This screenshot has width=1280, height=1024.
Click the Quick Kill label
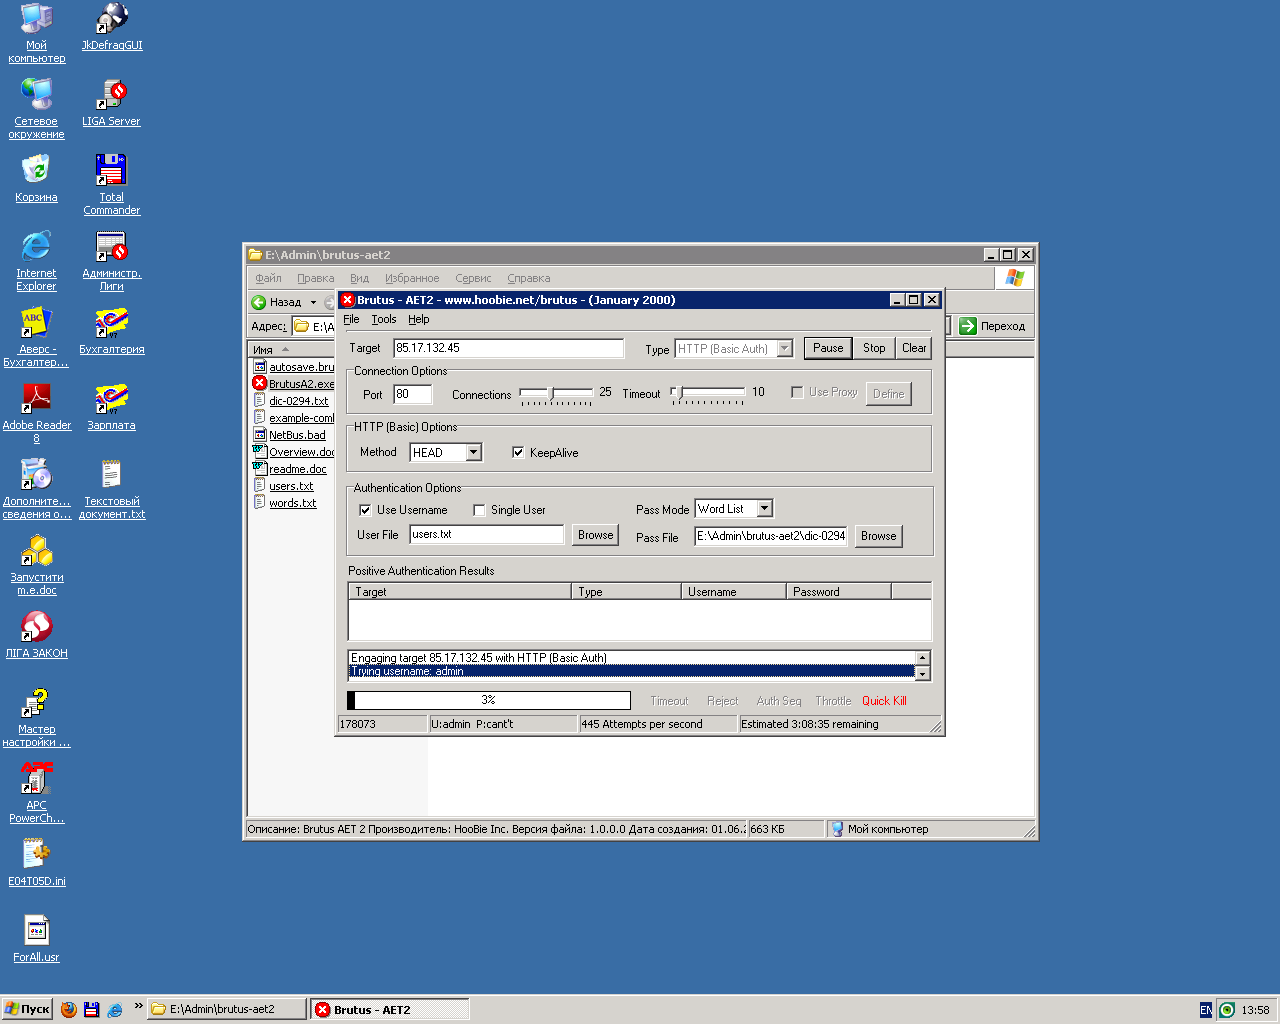(x=884, y=701)
